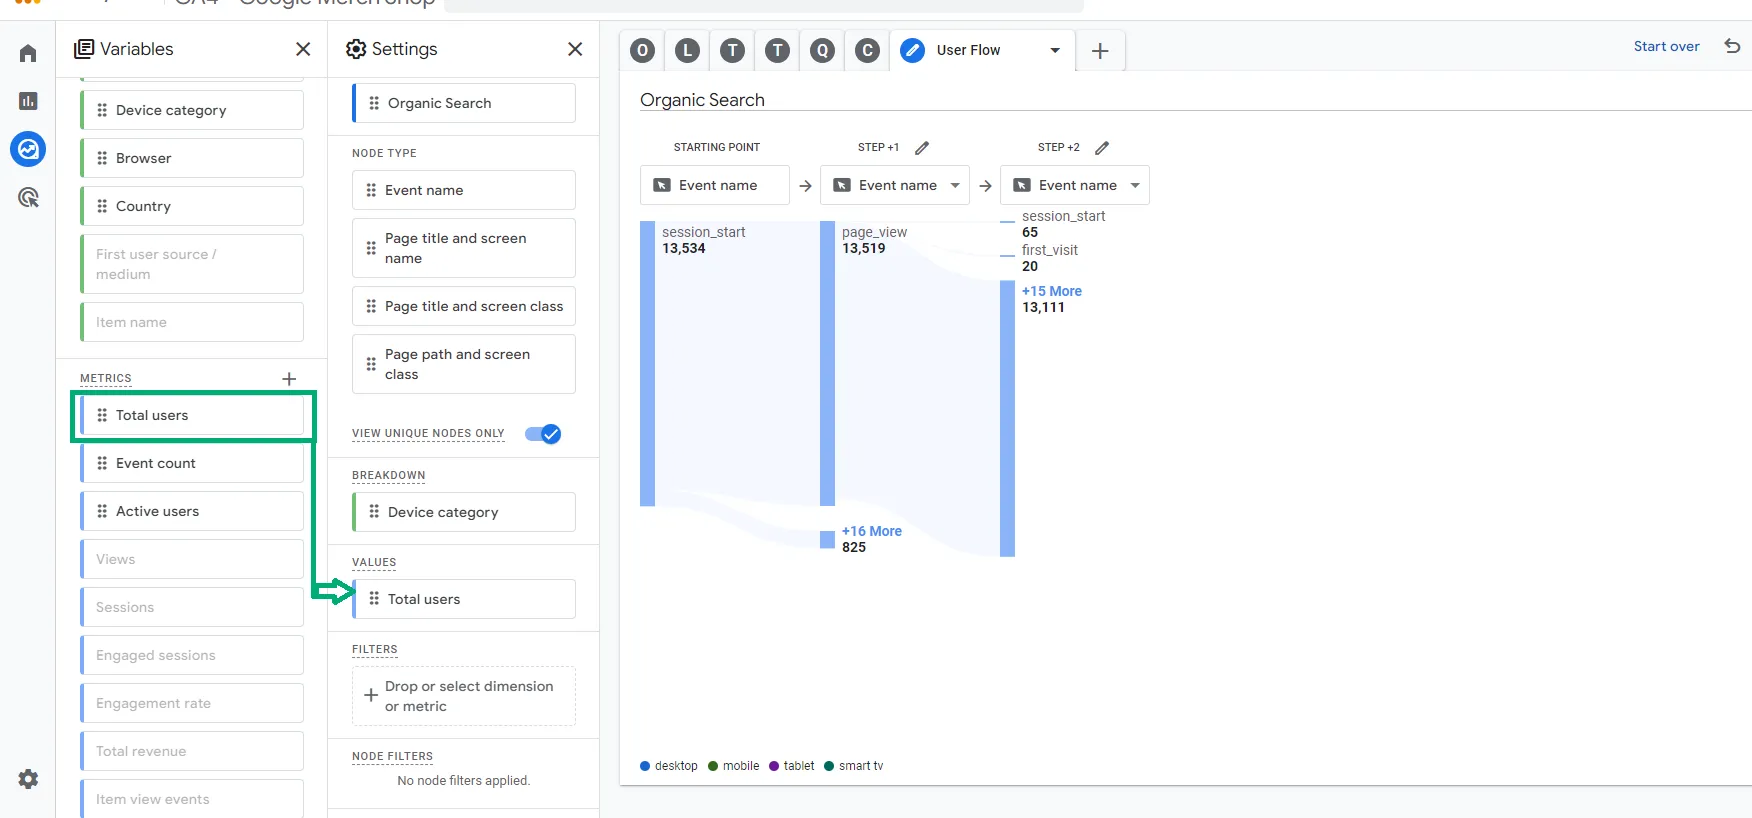The width and height of the screenshot is (1752, 818).
Task: Switch to the O tab
Action: [x=643, y=50]
